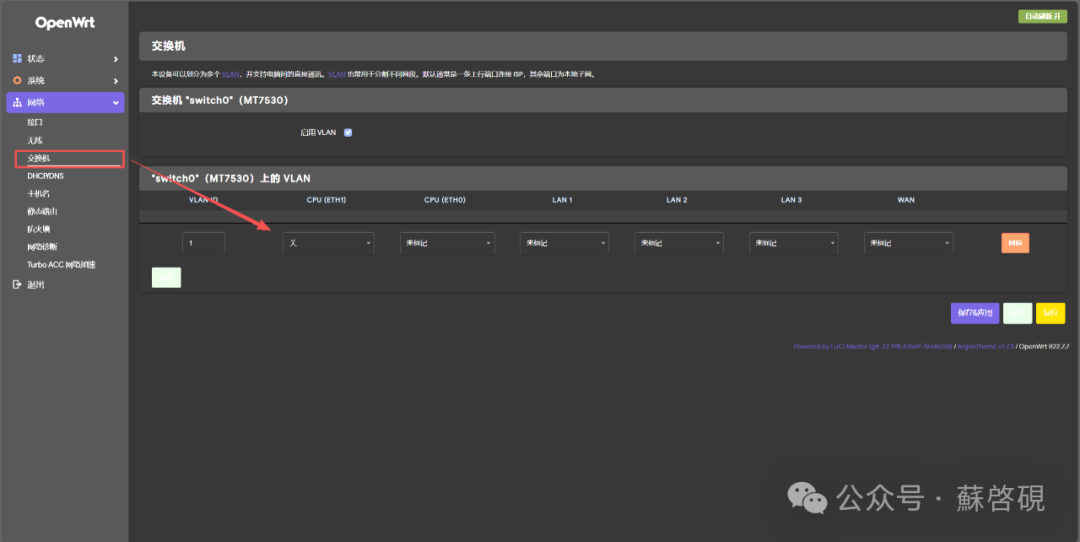The image size is (1080, 542).
Task: Open the 网络诊断 diagnostics page
Action: coord(42,247)
